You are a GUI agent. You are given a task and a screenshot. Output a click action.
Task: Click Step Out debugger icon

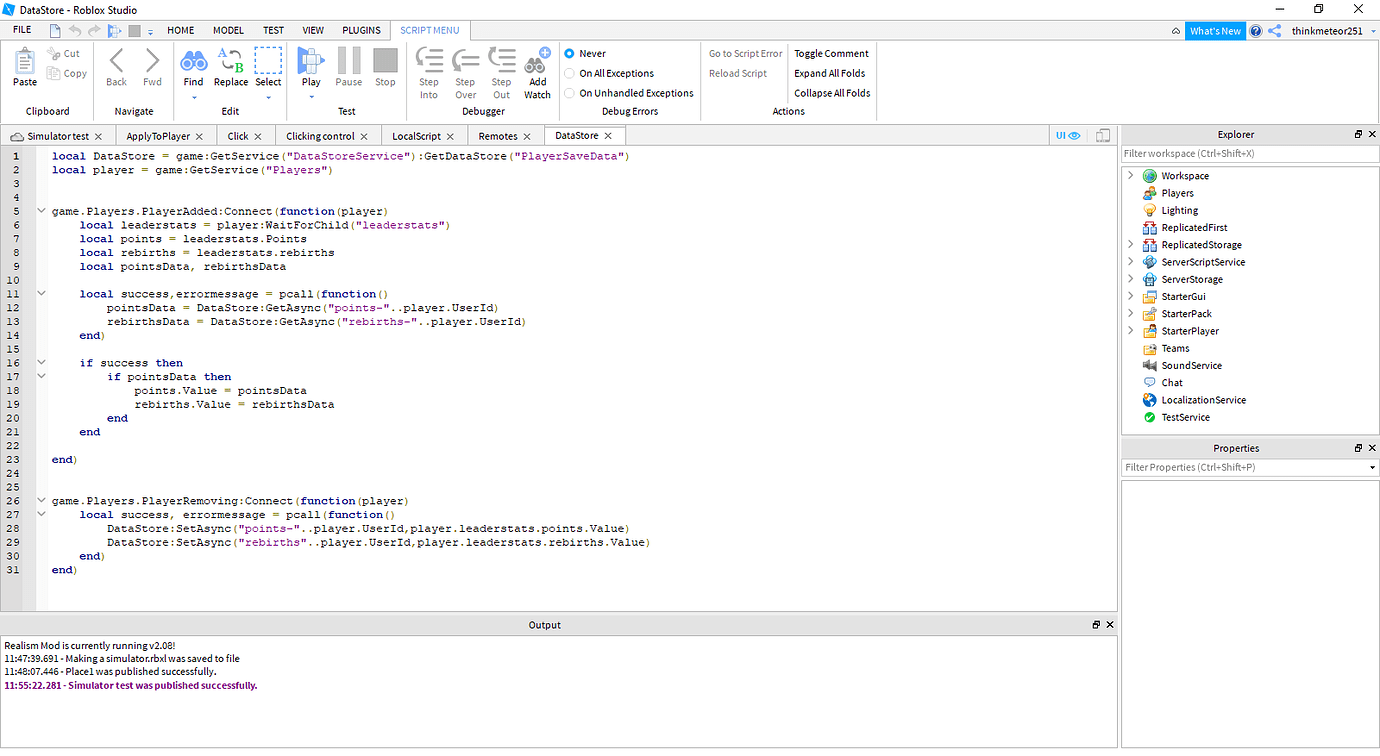coord(501,61)
